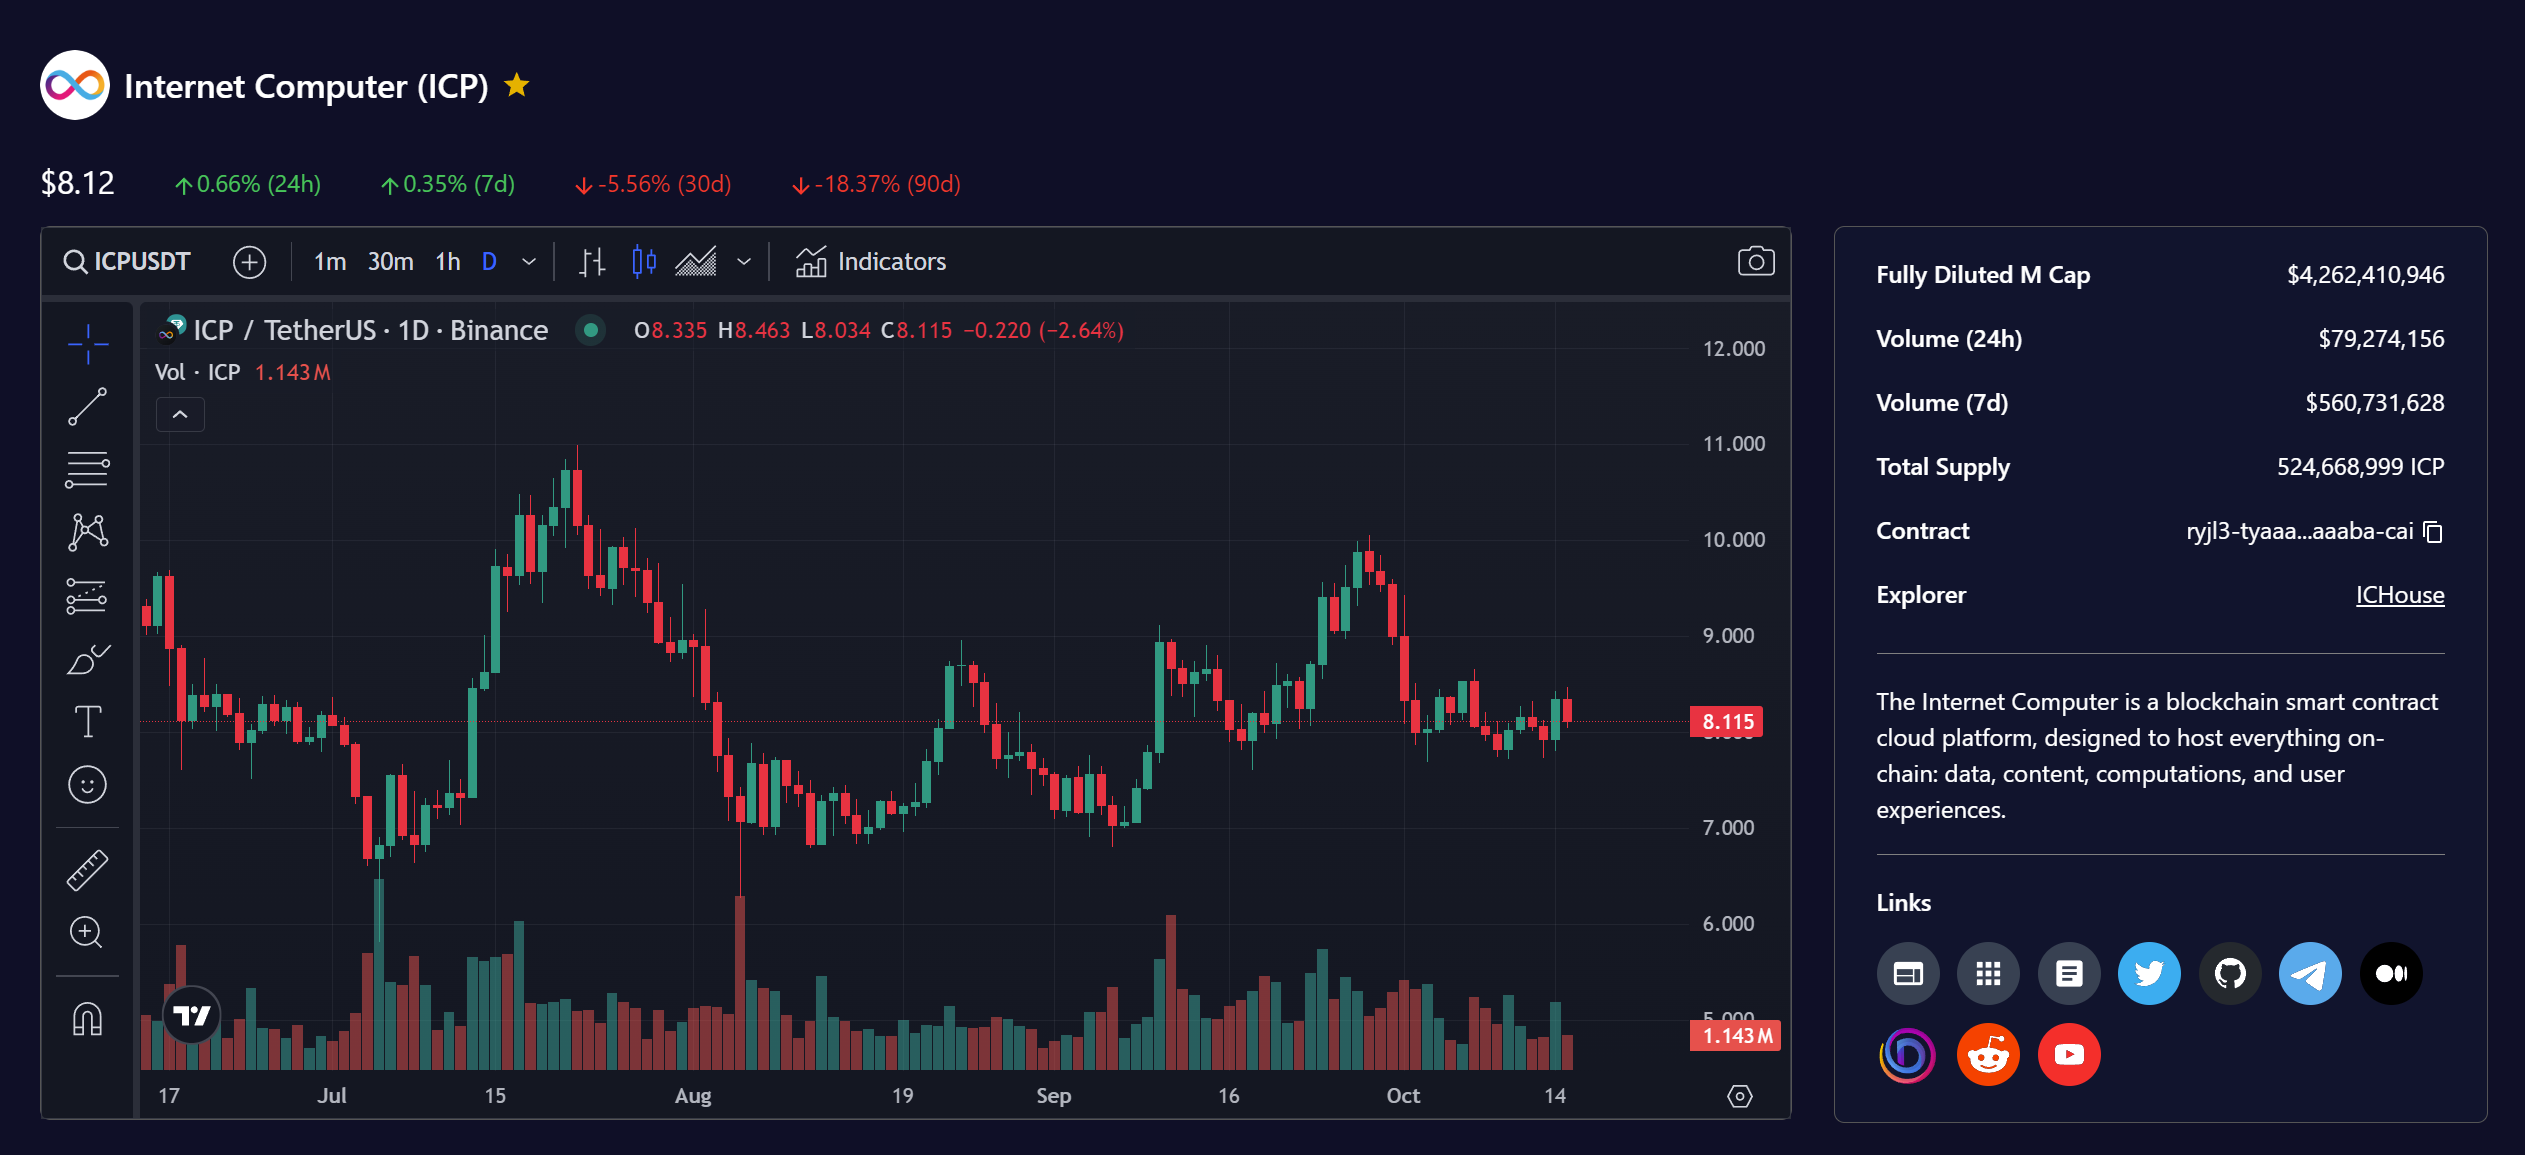
Task: Select the 1h timeframe
Action: (447, 262)
